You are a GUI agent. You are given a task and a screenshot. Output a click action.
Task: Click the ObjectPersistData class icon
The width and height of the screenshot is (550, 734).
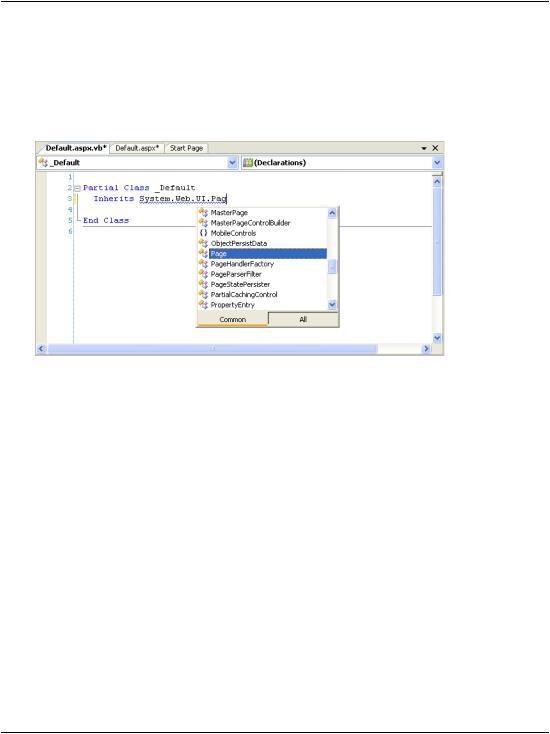(x=203, y=243)
